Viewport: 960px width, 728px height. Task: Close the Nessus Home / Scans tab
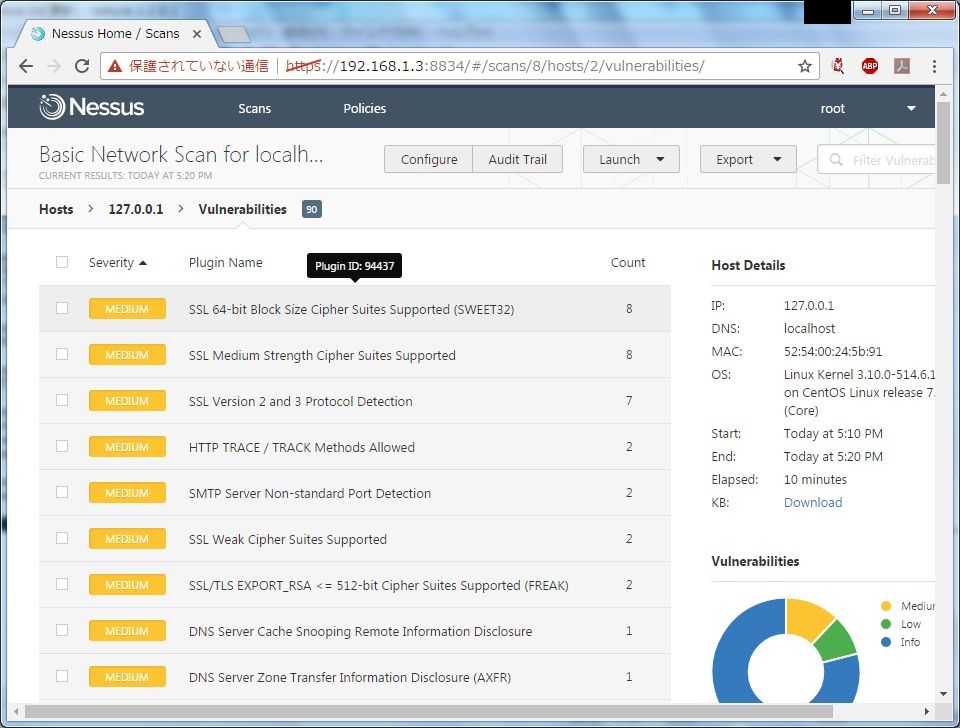[197, 34]
